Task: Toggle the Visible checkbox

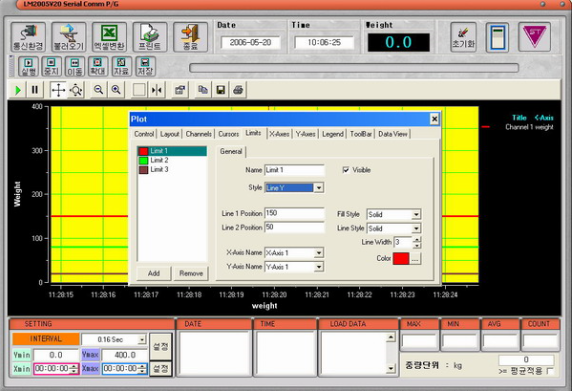Action: tap(345, 170)
